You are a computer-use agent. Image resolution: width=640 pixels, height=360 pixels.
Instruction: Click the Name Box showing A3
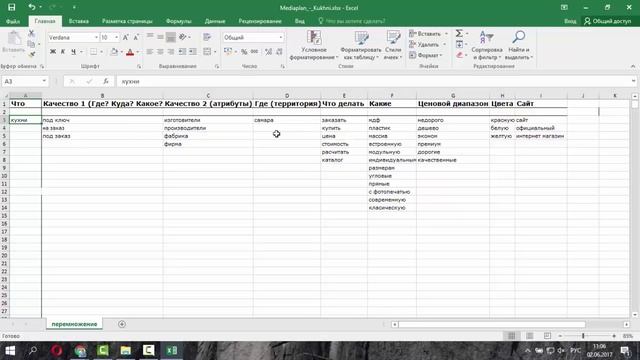click(25, 81)
